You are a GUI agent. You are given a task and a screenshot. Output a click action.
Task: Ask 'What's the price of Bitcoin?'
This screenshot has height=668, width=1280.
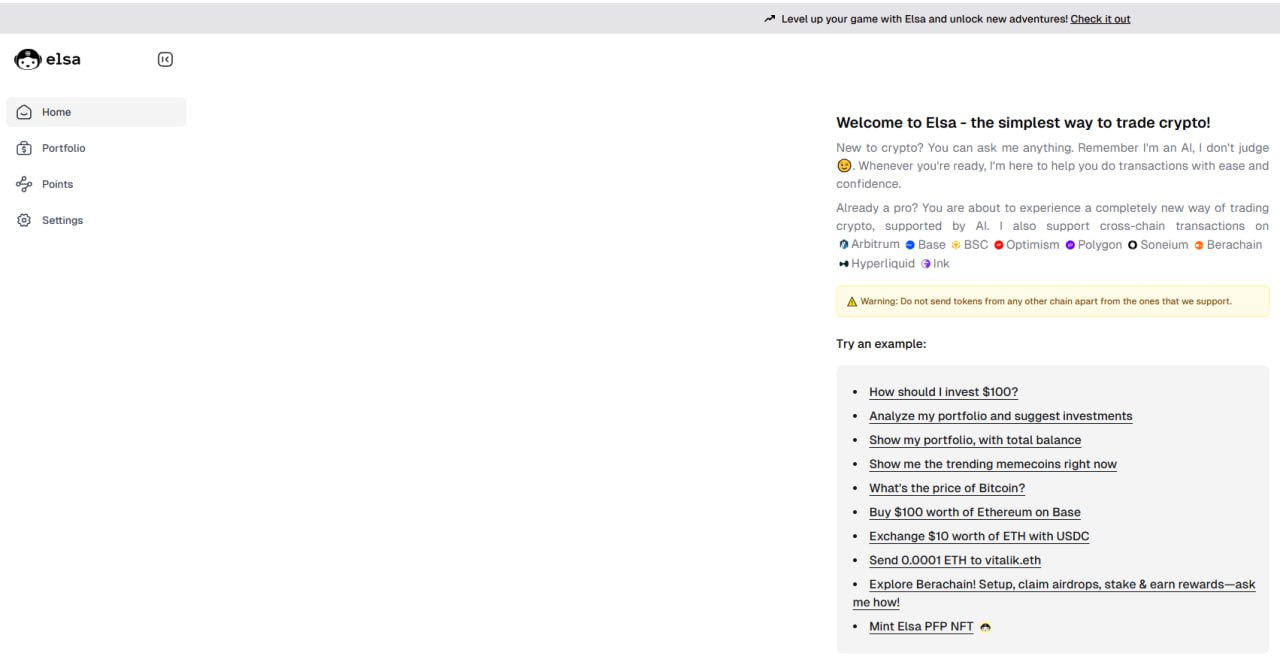947,488
